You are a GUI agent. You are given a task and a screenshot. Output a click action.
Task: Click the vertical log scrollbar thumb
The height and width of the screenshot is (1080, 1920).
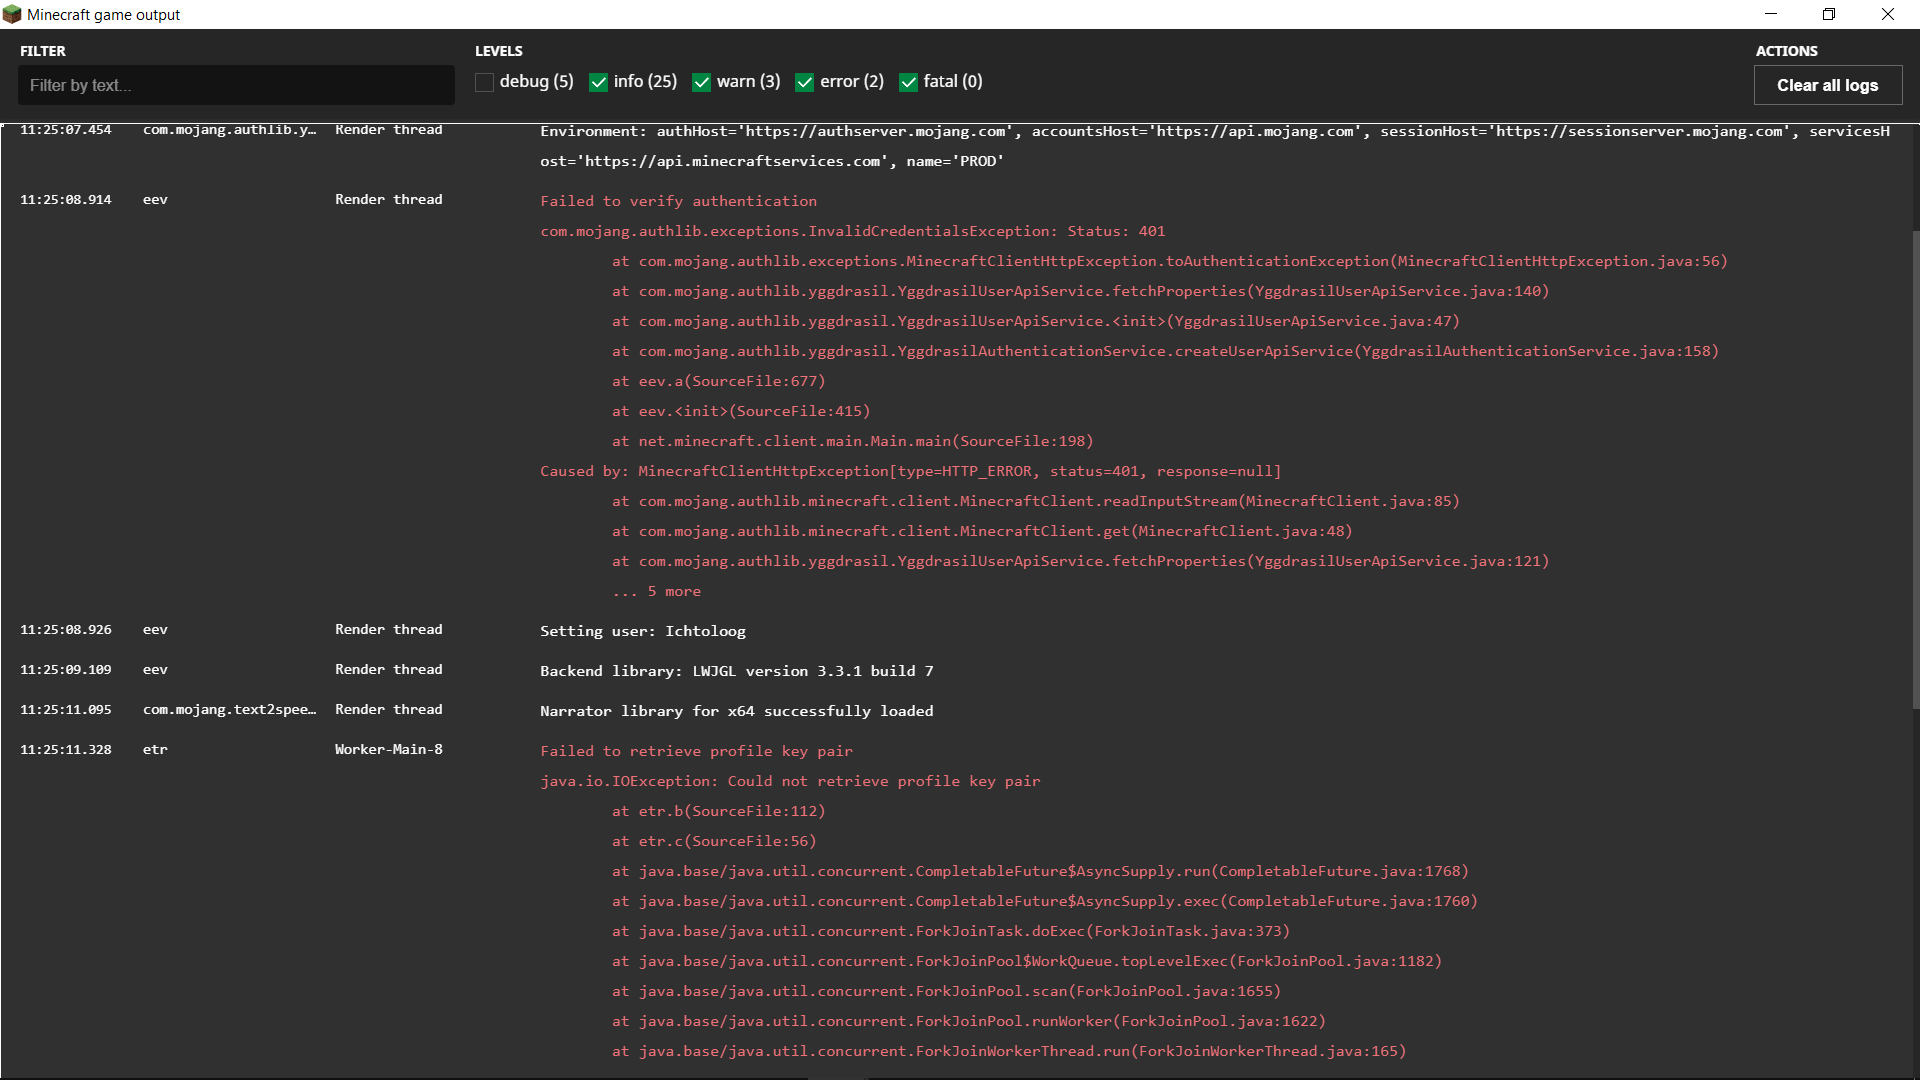pos(1915,470)
